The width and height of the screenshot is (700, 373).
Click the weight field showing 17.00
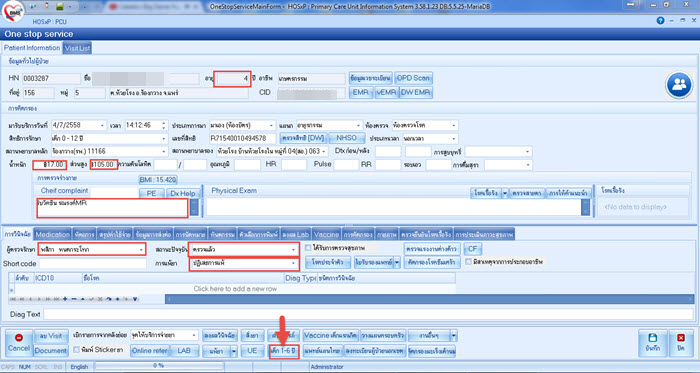pos(50,165)
